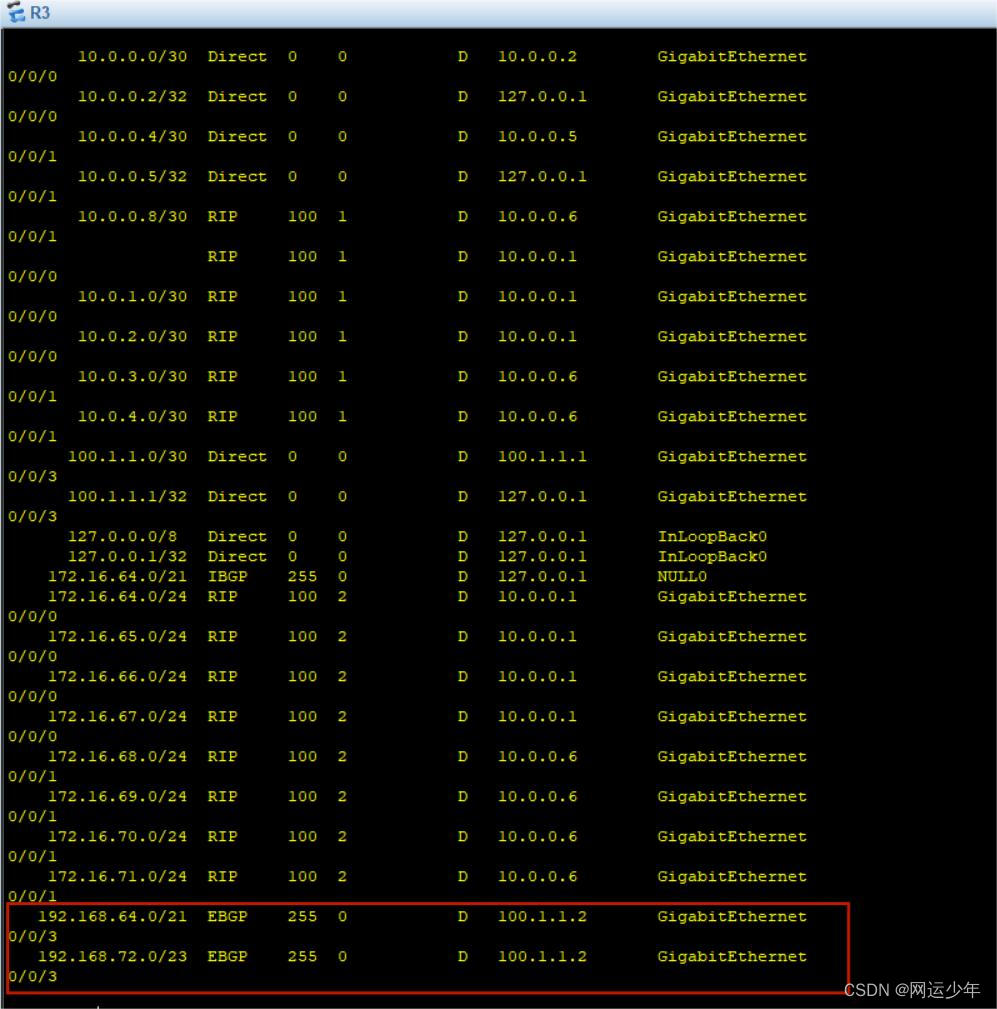Click next hop 10.0.0.5 of 10.0.0.4/30

[x=537, y=136]
